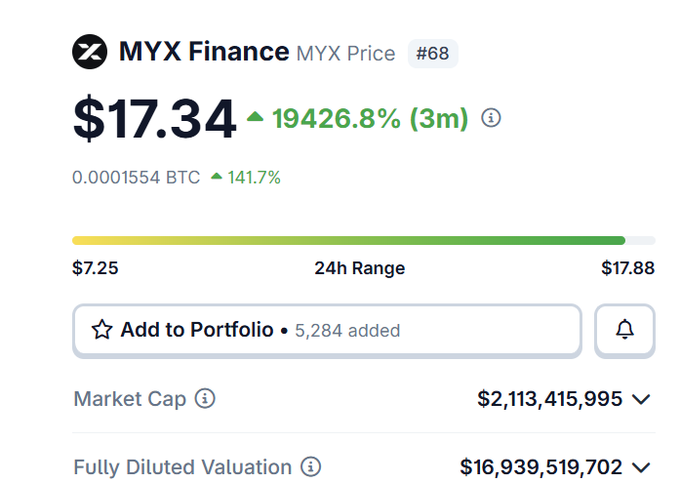Add MYX Finance to Portfolio
680x483 pixels.
(x=327, y=331)
